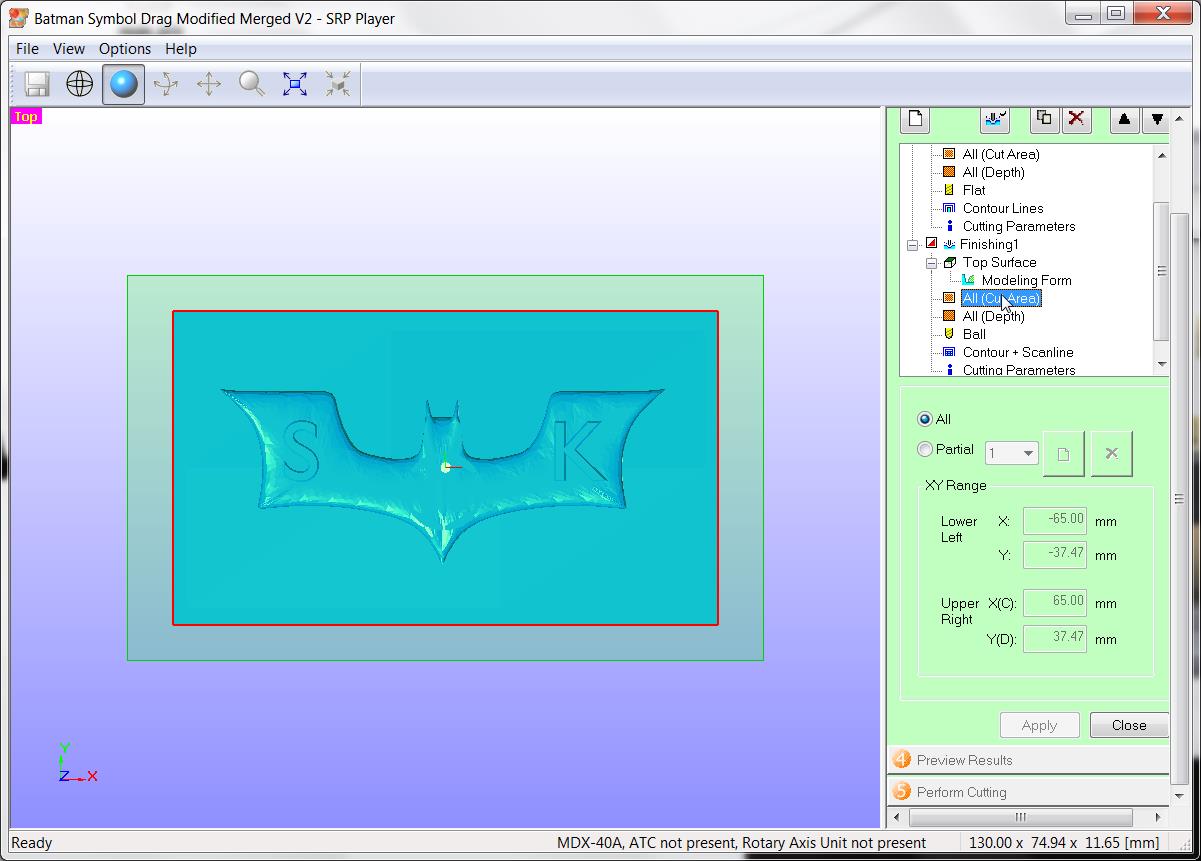This screenshot has width=1201, height=861.
Task: Click the magenta Top view label
Action: [x=25, y=117]
